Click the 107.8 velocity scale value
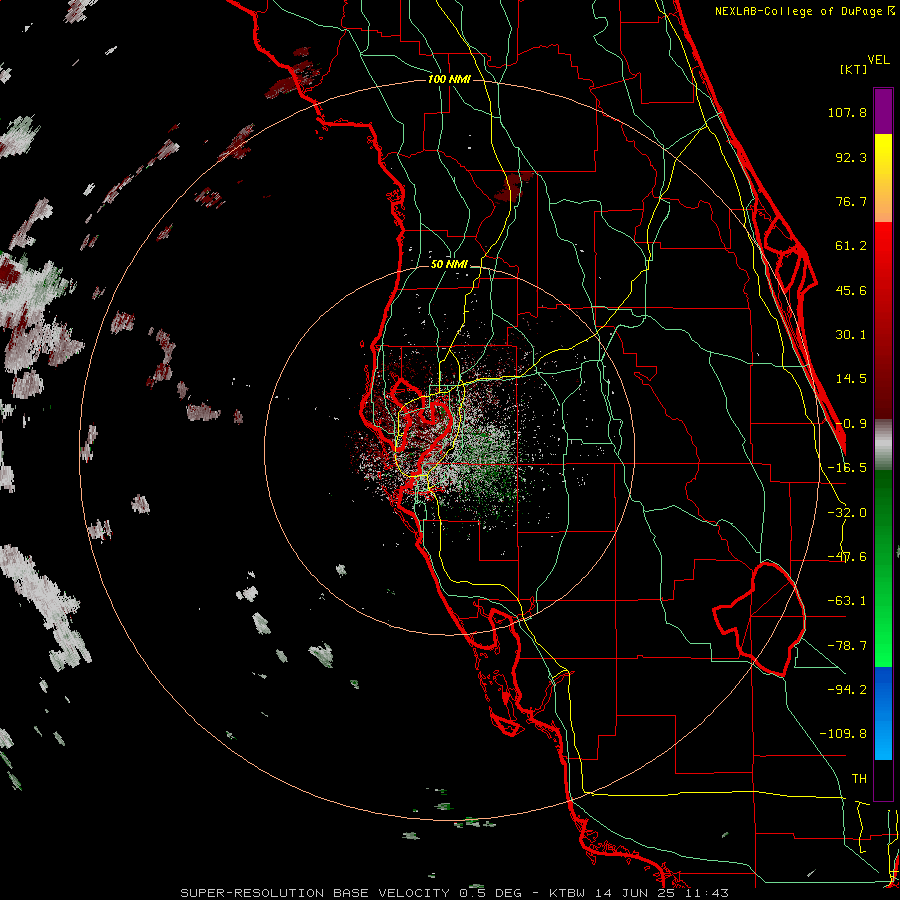The image size is (900, 900). [847, 112]
